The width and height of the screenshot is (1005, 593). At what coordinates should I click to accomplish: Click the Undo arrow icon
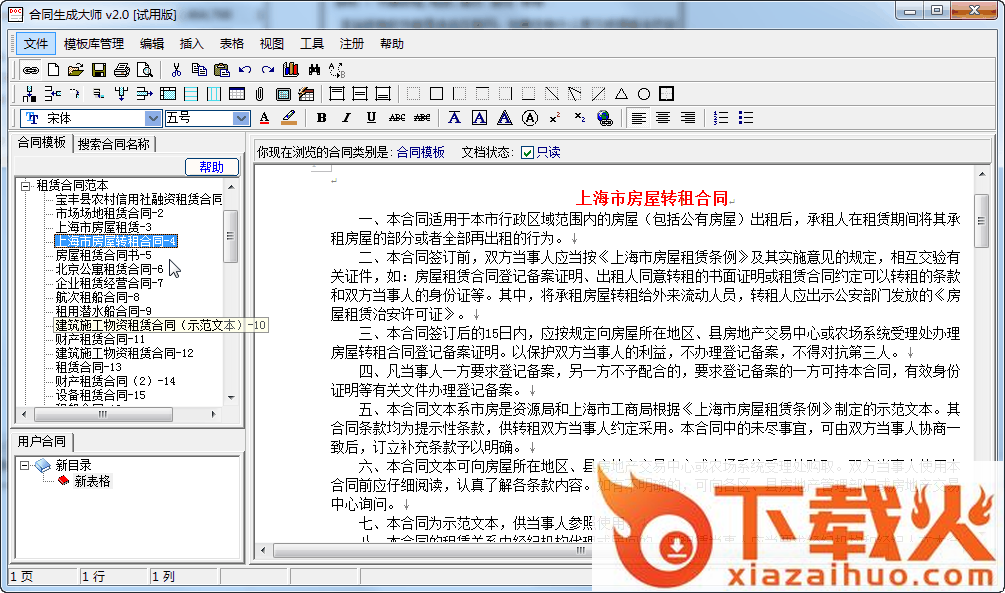point(245,70)
